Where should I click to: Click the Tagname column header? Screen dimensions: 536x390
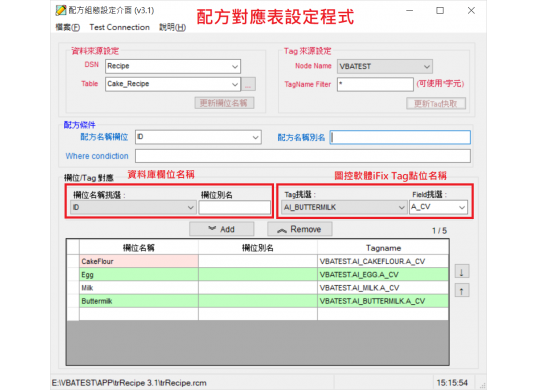point(383,248)
